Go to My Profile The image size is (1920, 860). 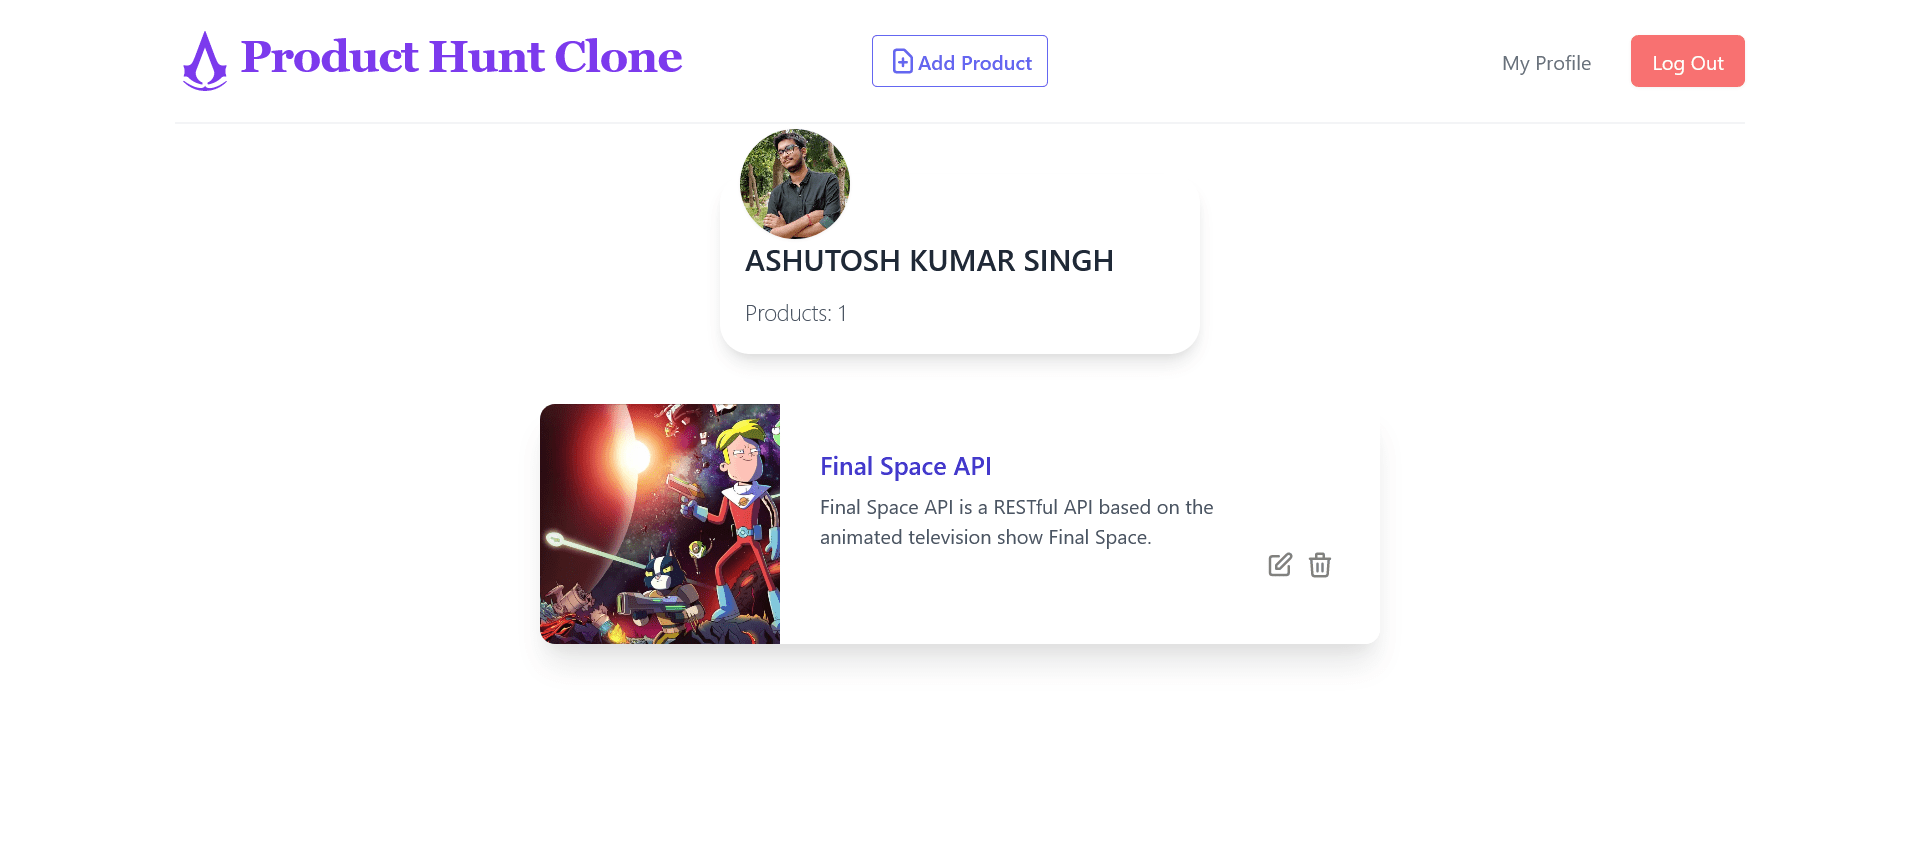[x=1546, y=63]
